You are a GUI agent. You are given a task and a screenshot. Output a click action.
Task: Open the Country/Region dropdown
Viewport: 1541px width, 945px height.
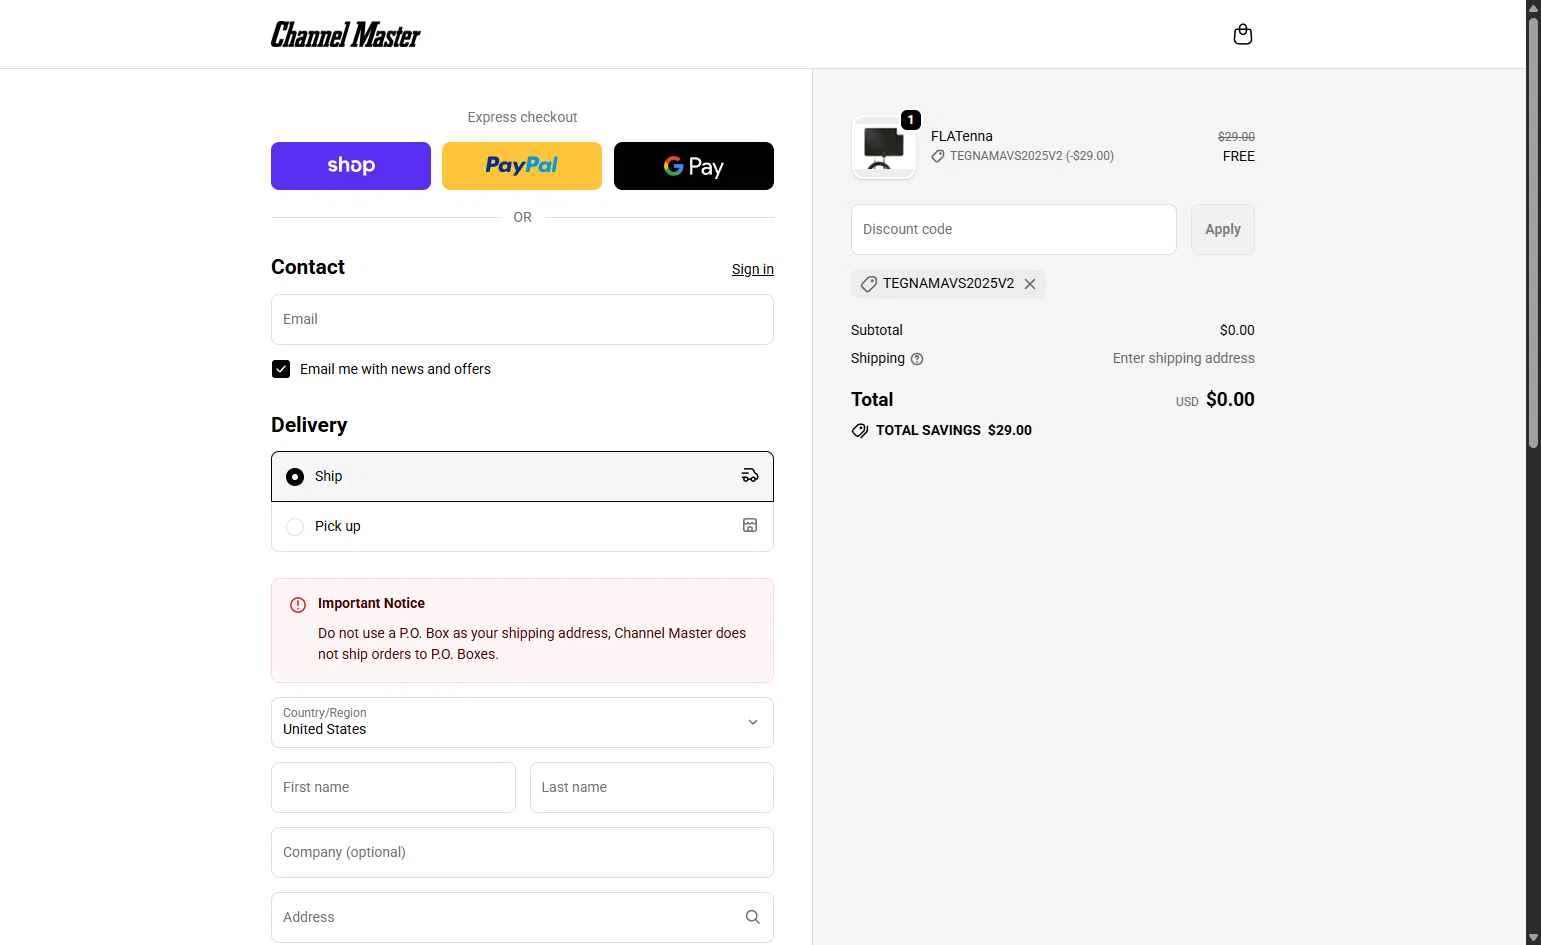pos(522,722)
